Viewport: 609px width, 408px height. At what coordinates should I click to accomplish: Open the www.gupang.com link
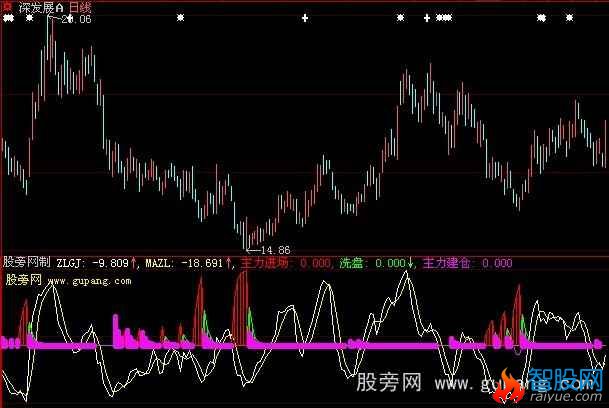coord(88,281)
